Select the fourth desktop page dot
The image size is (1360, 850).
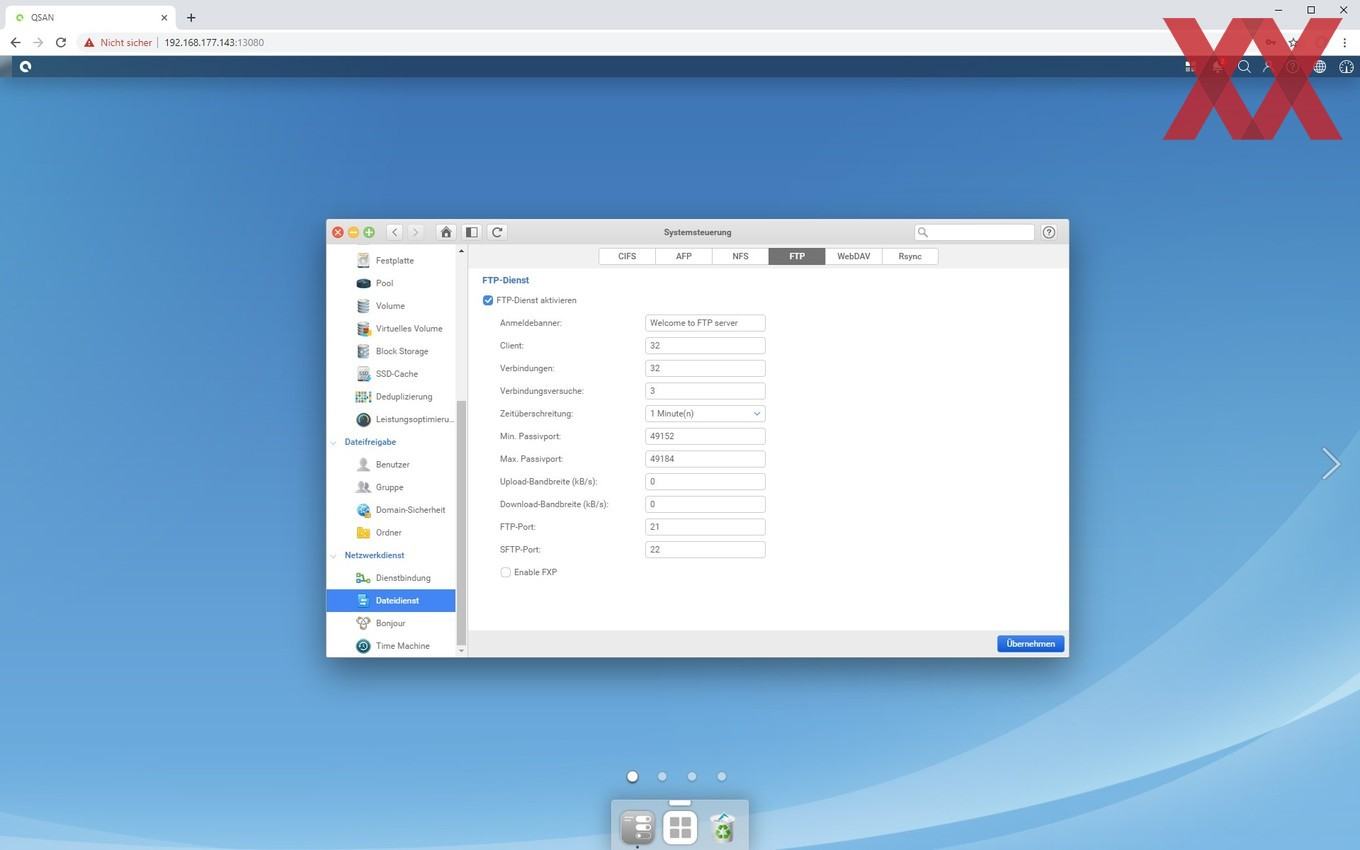tap(721, 776)
